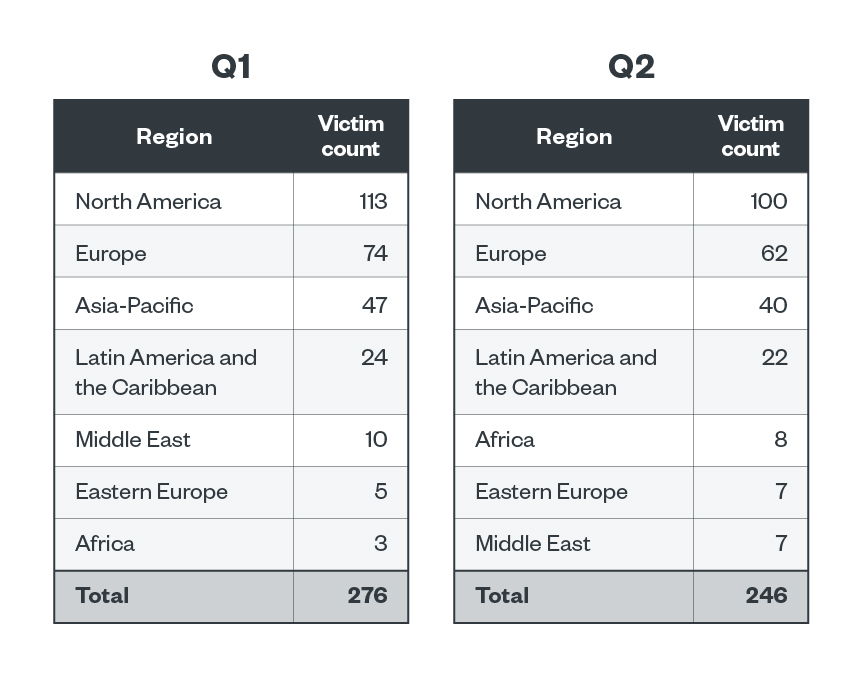
Task: Click Middle East cell in Q2 table
Action: coord(533,543)
